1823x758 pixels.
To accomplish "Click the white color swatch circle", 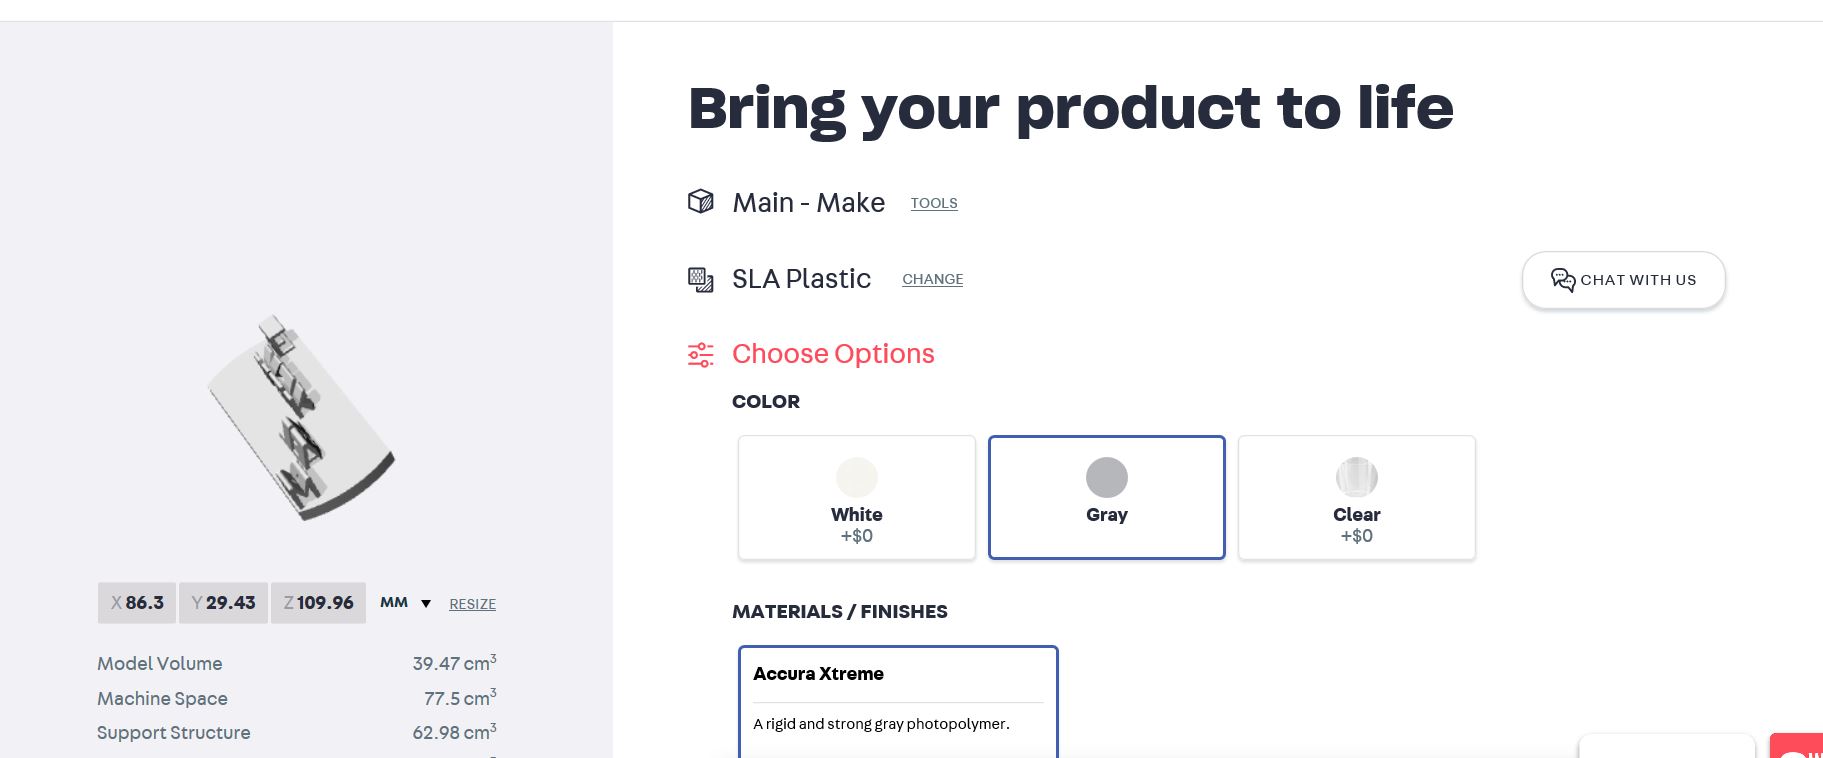I will point(857,477).
